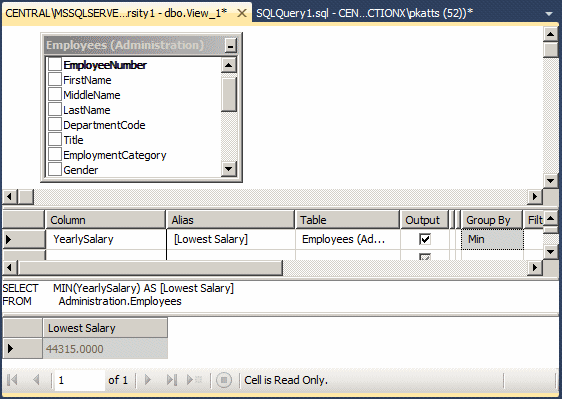Select the YearlySalary row selector arrow
Image resolution: width=562 pixels, height=399 pixels.
(x=24, y=239)
